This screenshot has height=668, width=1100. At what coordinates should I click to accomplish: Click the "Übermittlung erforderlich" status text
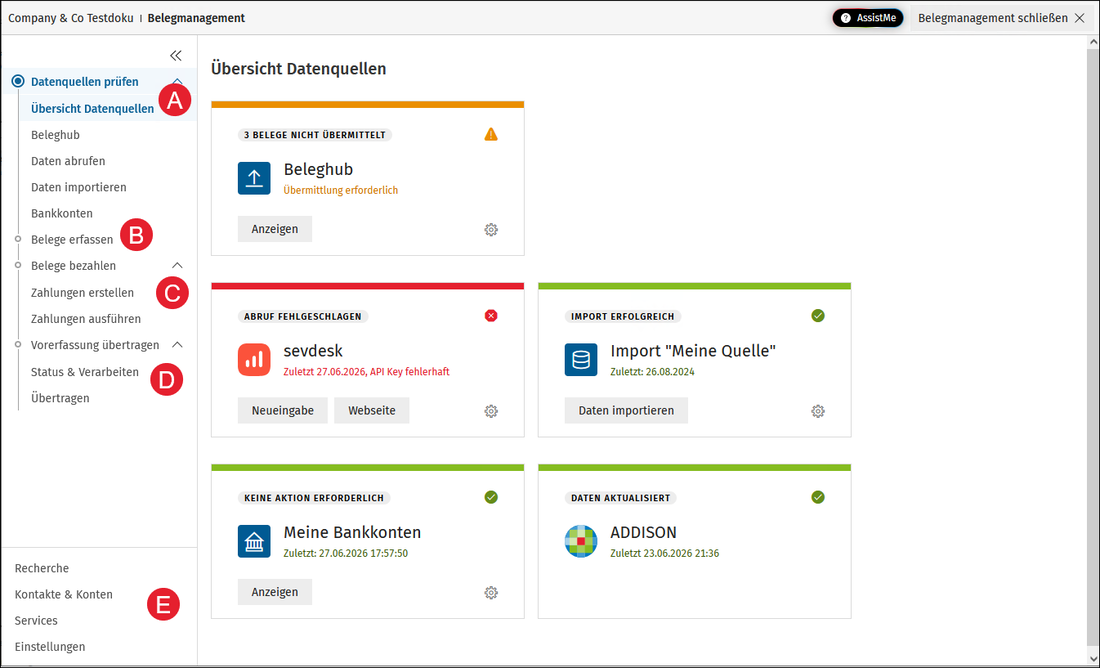coord(341,190)
